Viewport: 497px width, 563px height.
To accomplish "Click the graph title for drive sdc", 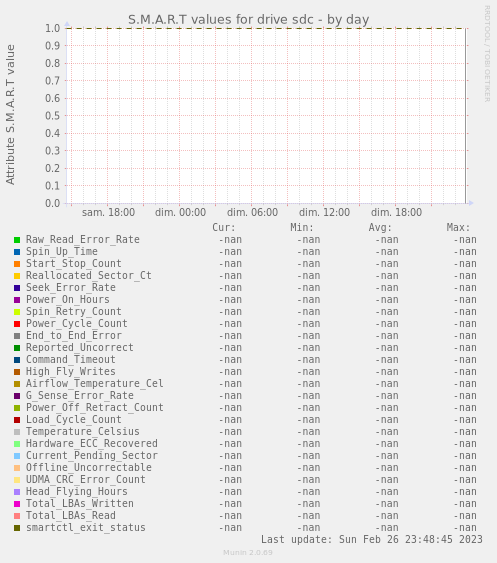I will tap(248, 19).
